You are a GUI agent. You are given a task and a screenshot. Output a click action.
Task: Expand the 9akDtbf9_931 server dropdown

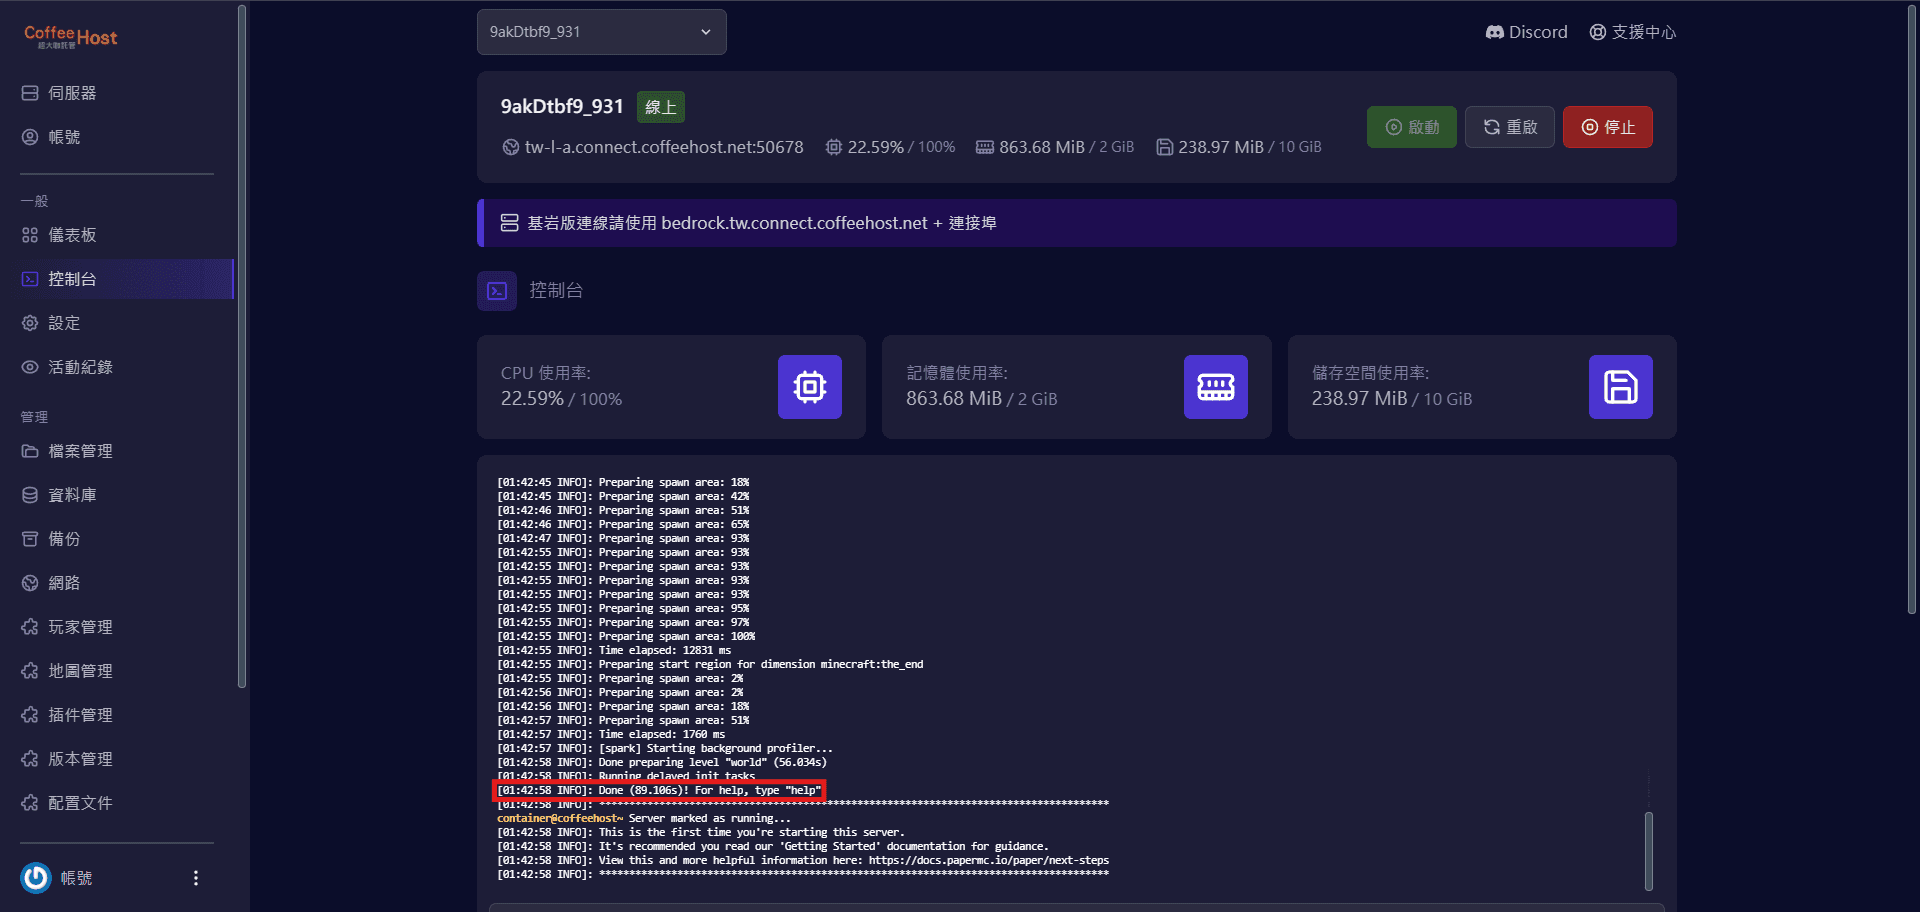(x=602, y=32)
